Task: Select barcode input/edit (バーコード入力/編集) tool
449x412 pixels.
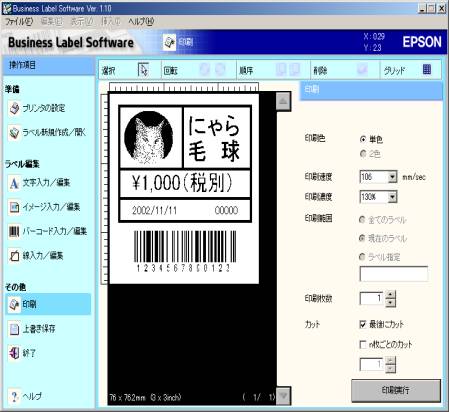Action: click(x=48, y=231)
